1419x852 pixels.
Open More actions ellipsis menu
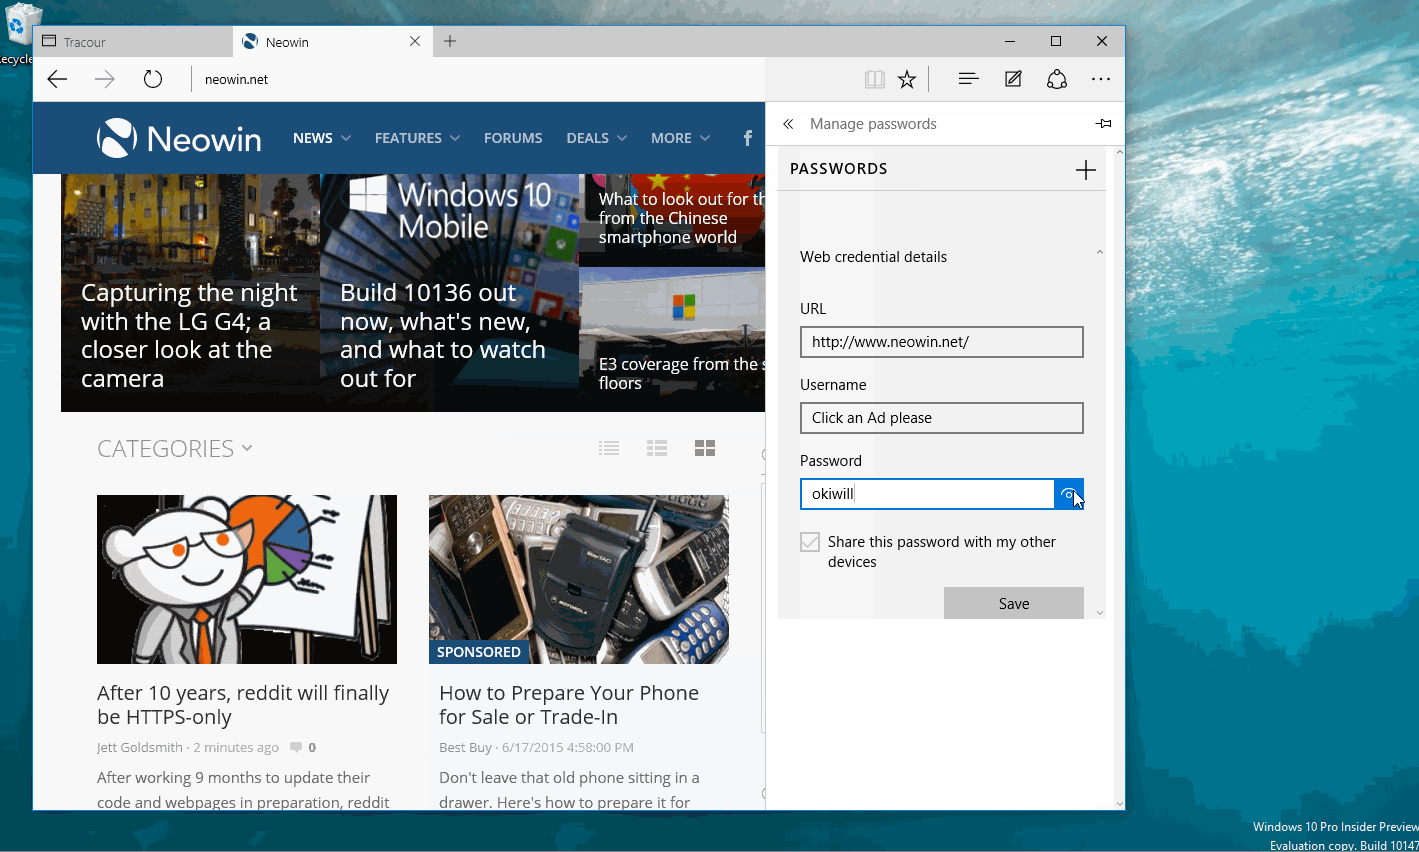click(x=1100, y=79)
